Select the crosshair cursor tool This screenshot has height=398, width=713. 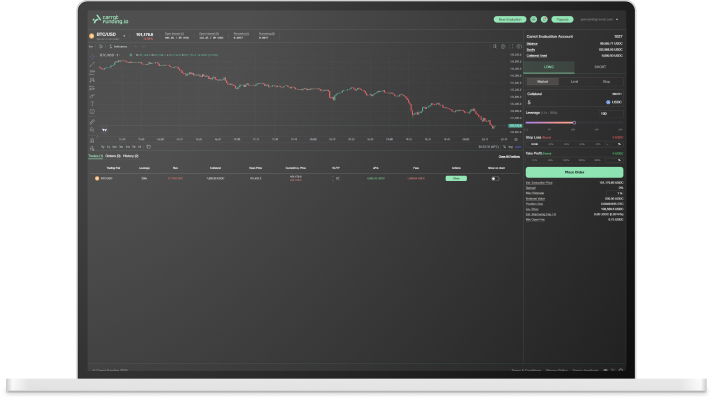point(92,56)
